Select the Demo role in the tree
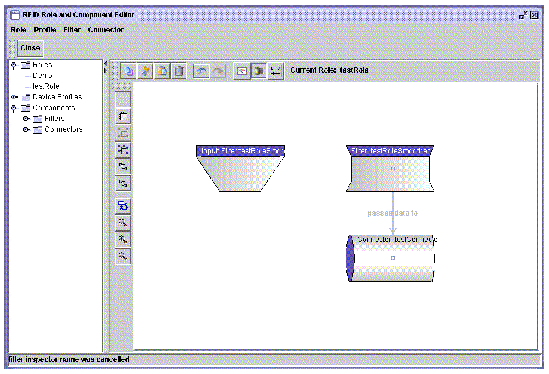549x374 pixels. coord(42,75)
